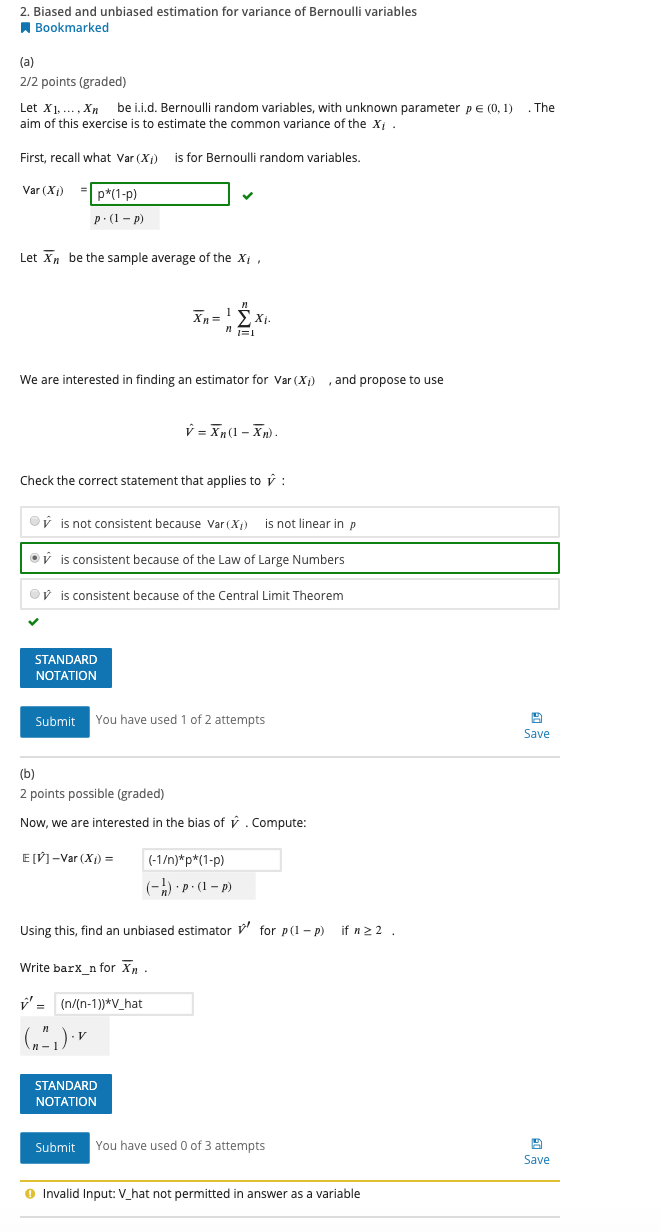
Task: Click the Save link under part (b)
Action: point(536,1159)
